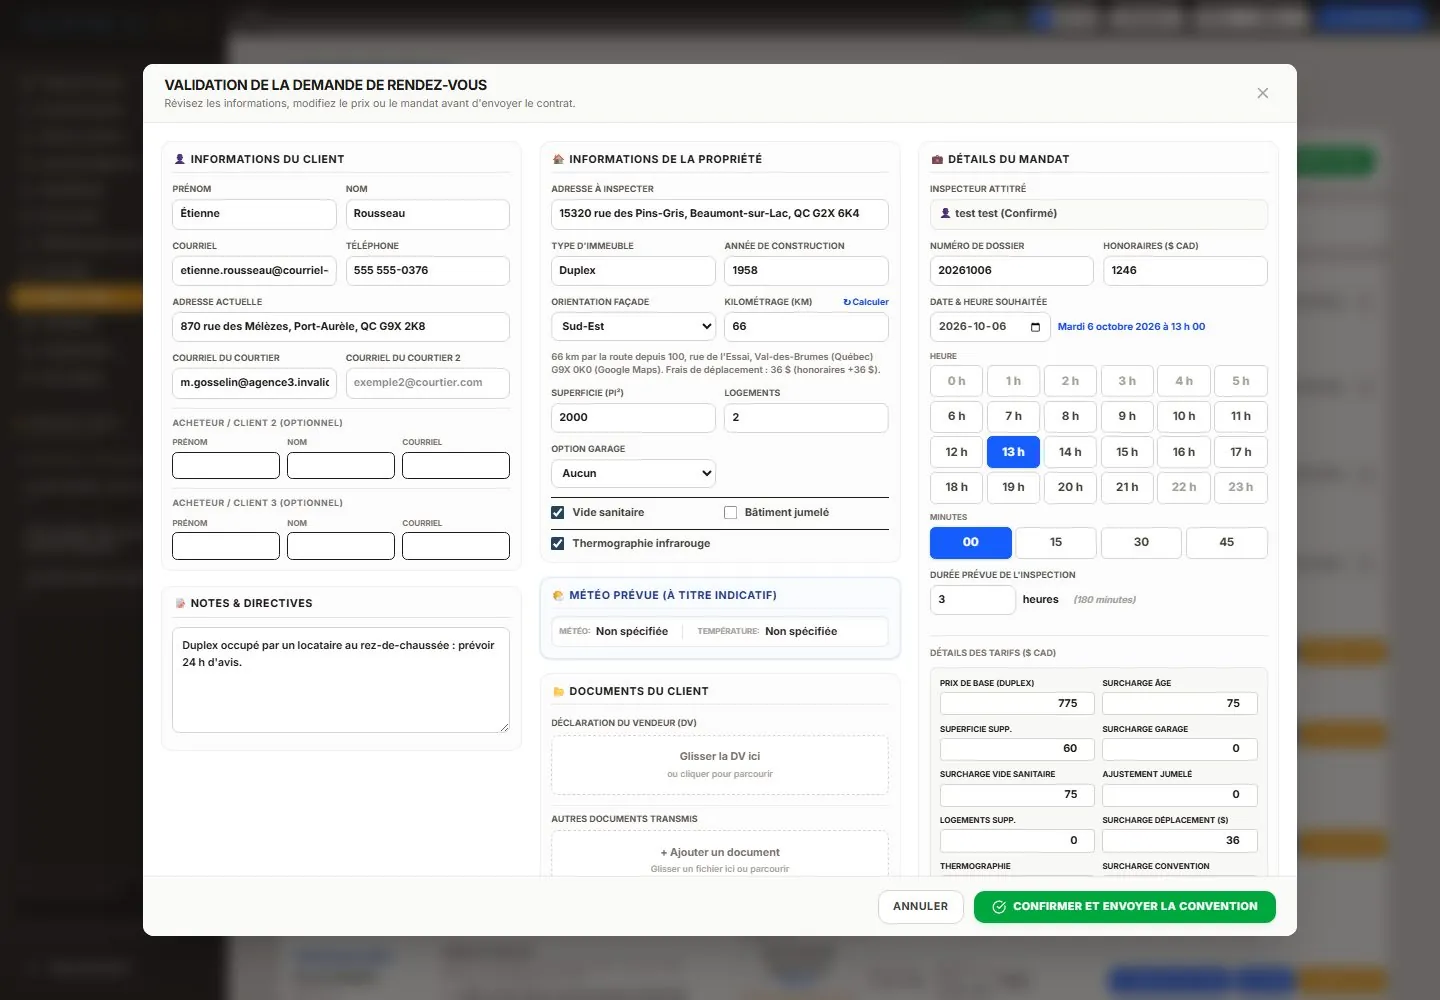Click the inspector person icon beside test test

click(945, 213)
